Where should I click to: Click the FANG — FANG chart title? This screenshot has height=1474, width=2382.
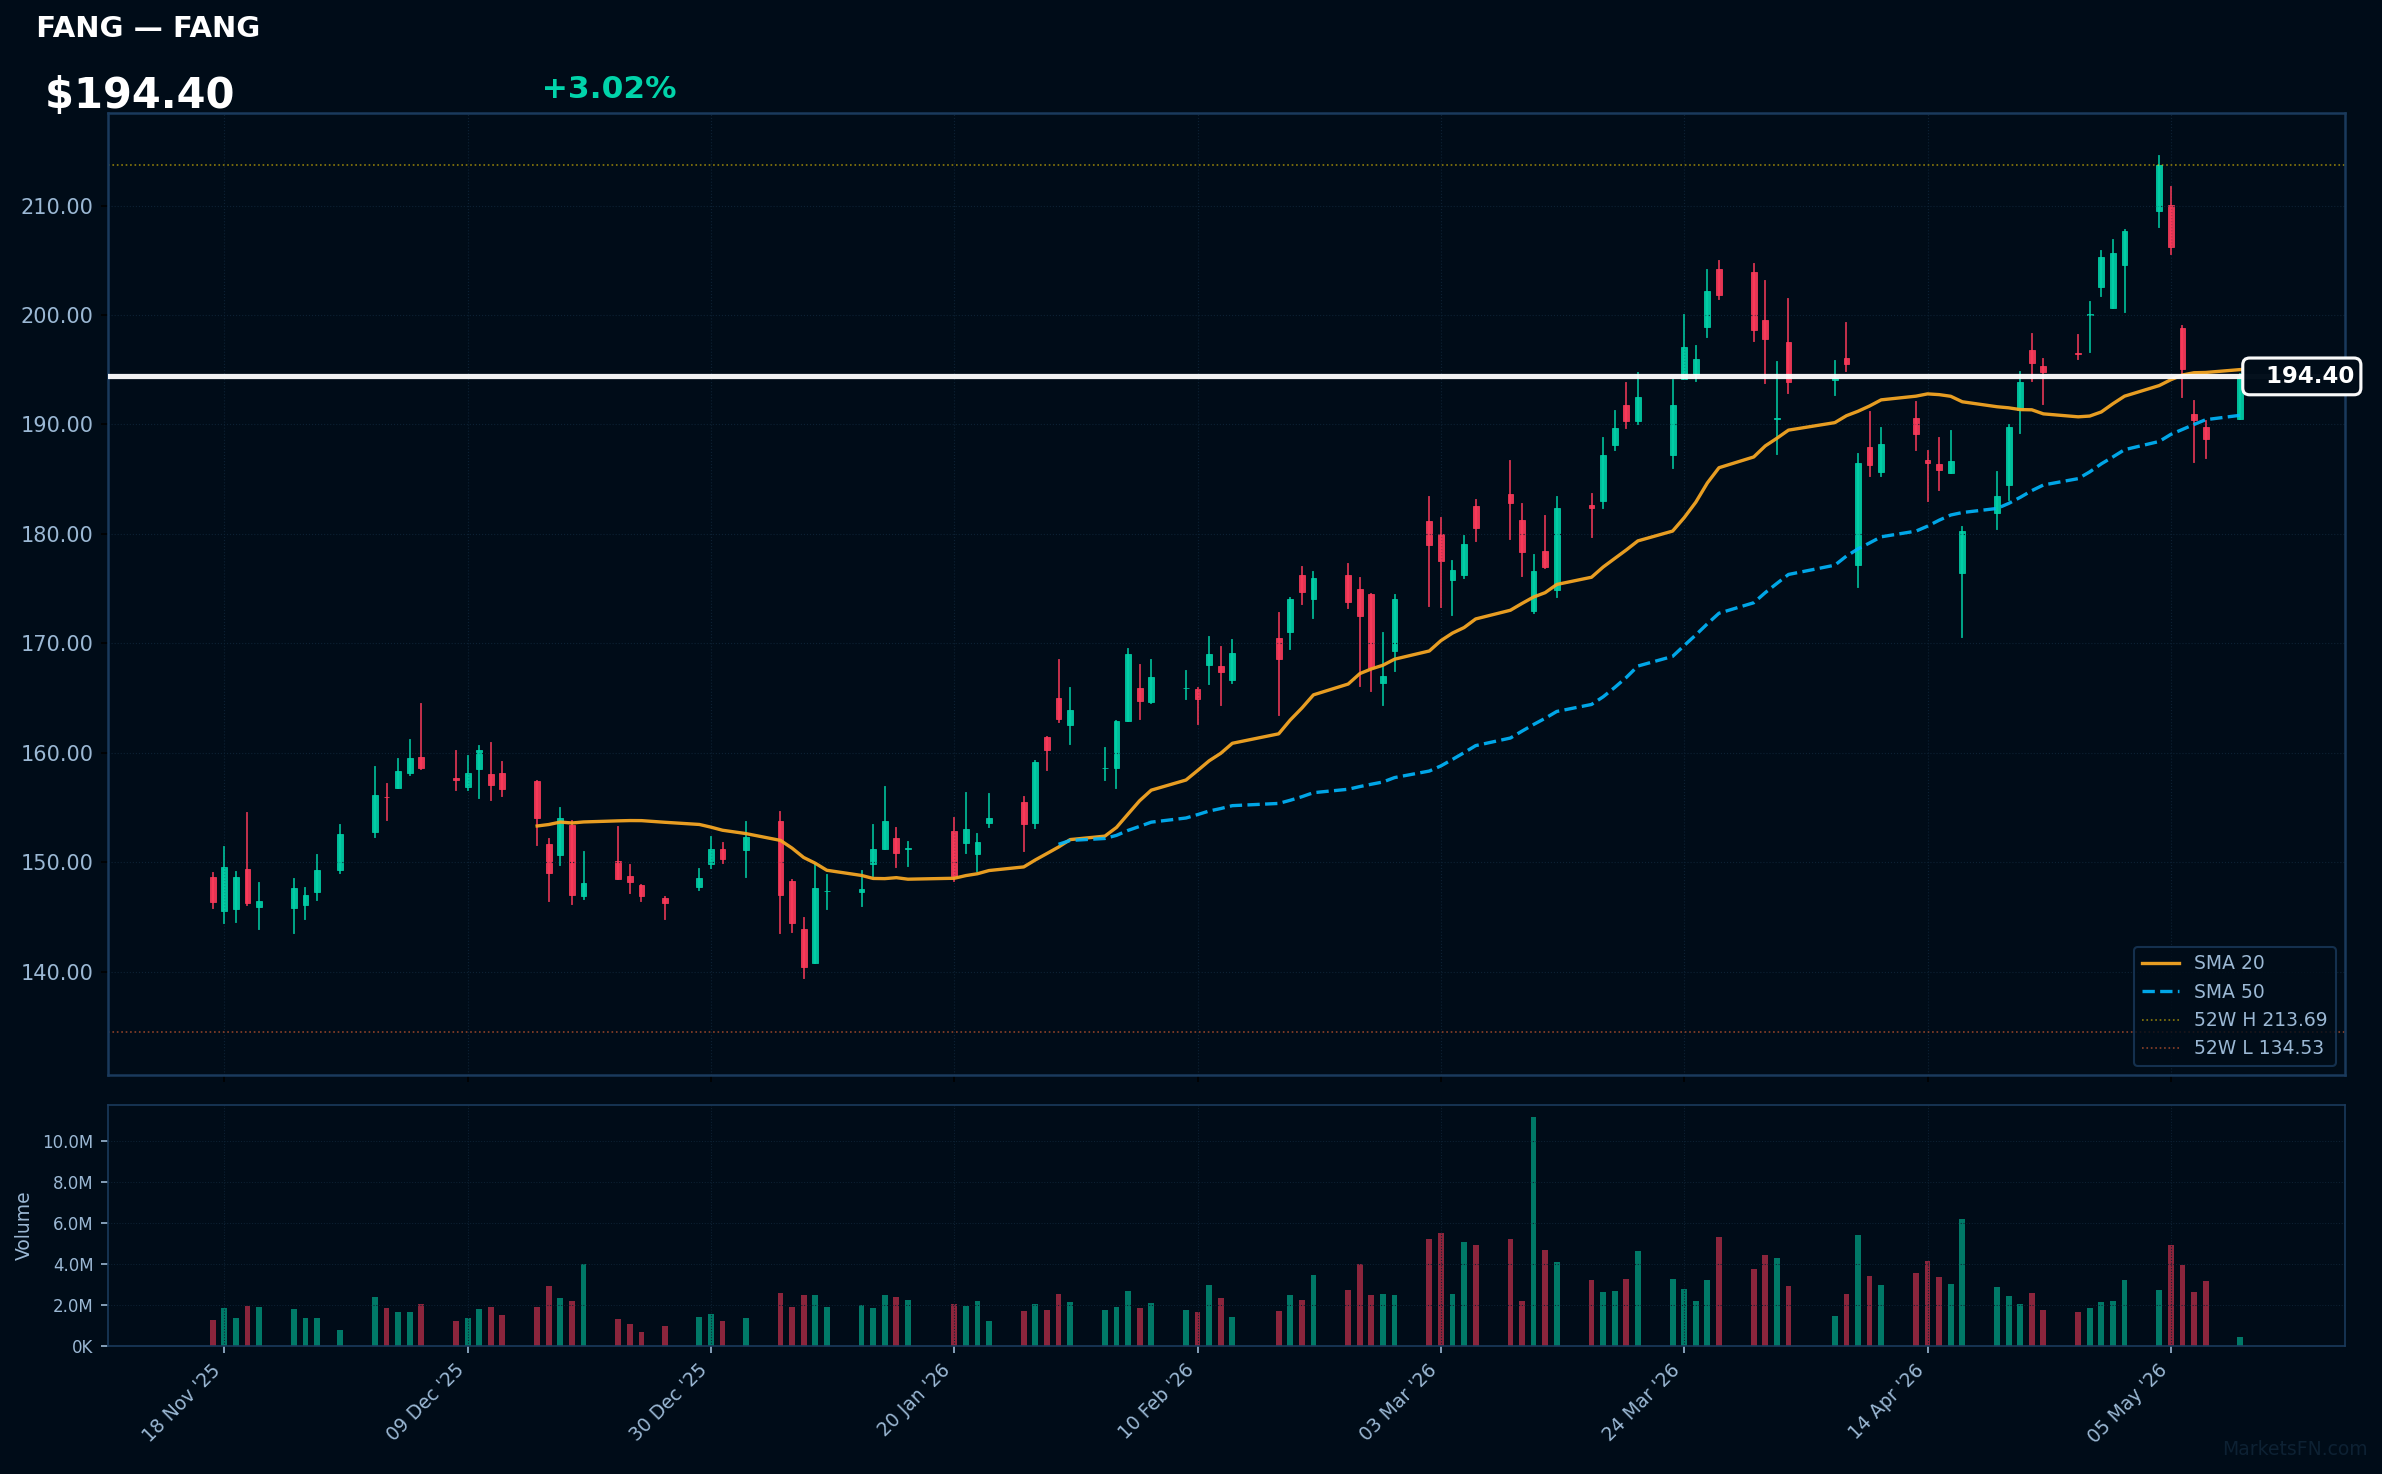coord(148,27)
